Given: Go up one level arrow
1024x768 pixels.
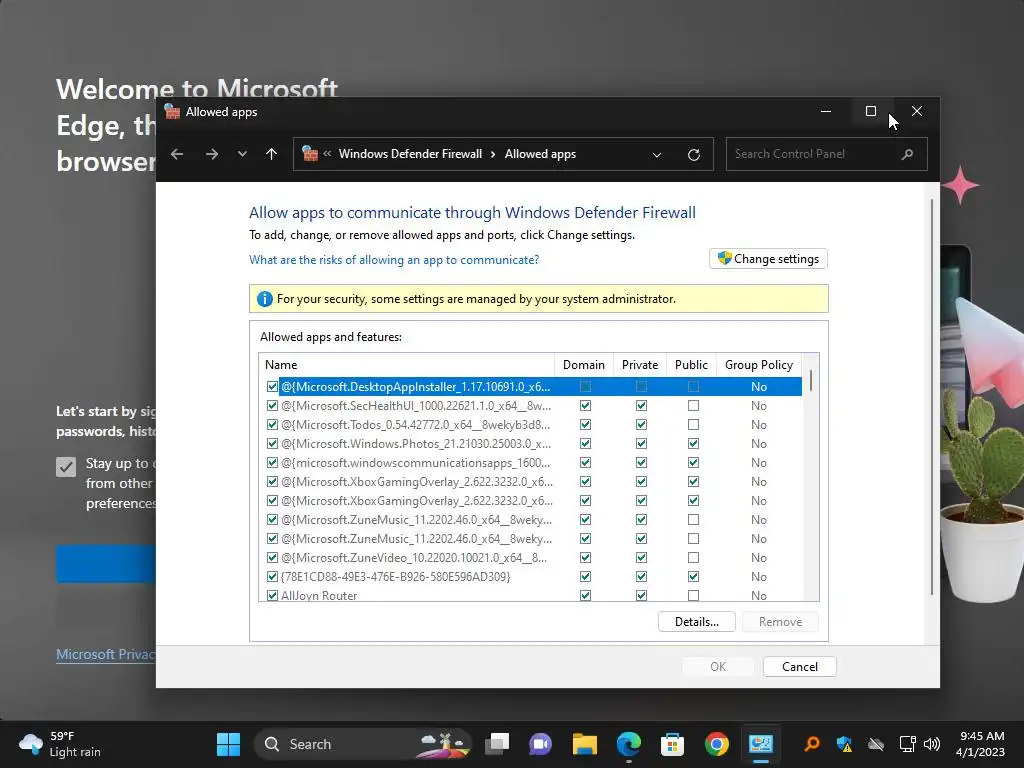Looking at the screenshot, I should point(272,154).
